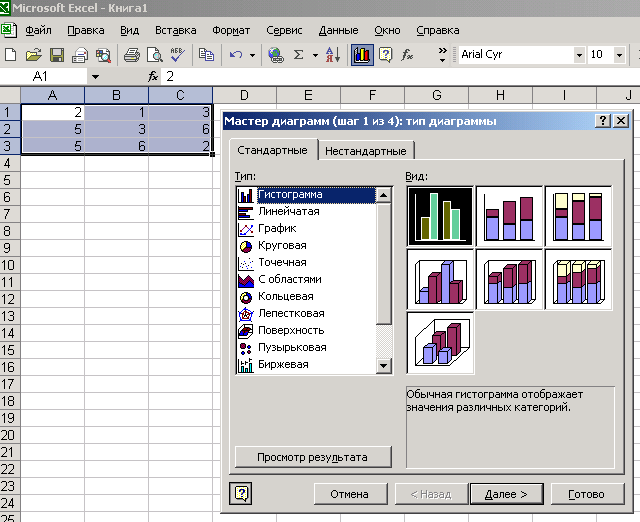Open the Справка menu

(438, 31)
